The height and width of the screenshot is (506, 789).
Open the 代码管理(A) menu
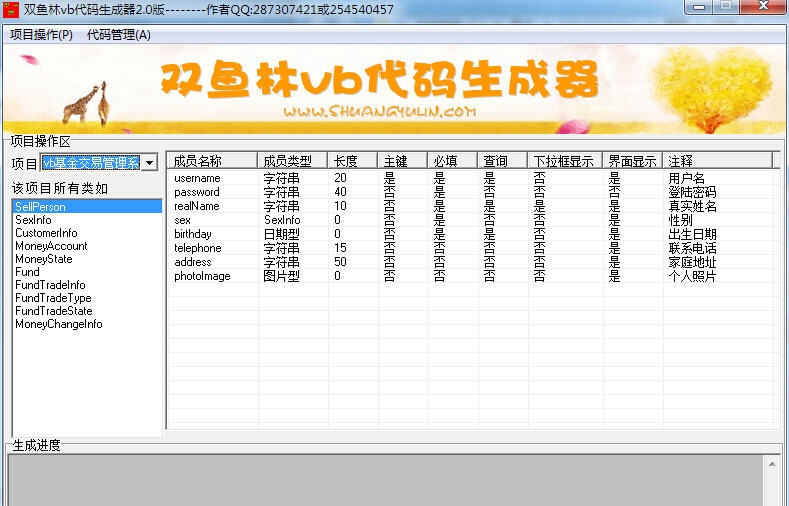pyautogui.click(x=119, y=35)
